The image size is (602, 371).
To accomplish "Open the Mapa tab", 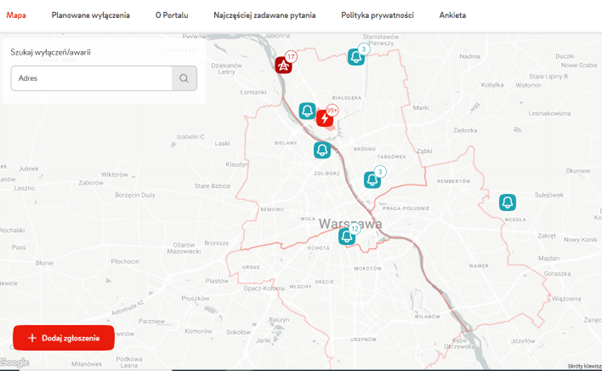I will pos(16,15).
